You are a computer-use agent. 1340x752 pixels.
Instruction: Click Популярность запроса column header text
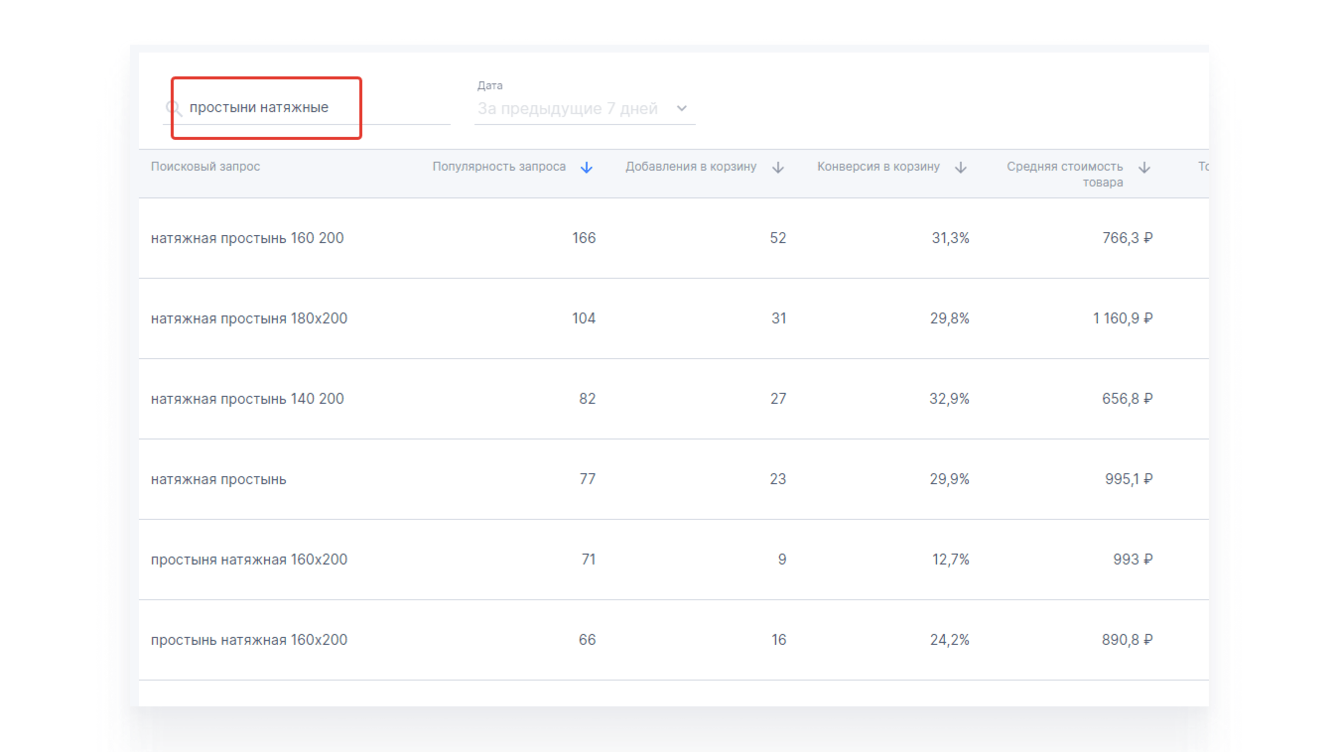(x=499, y=167)
